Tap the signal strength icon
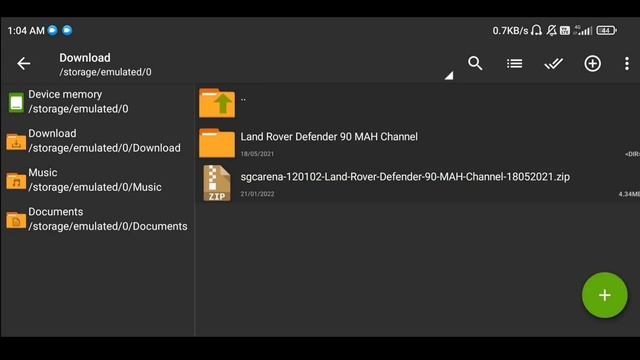 (583, 30)
